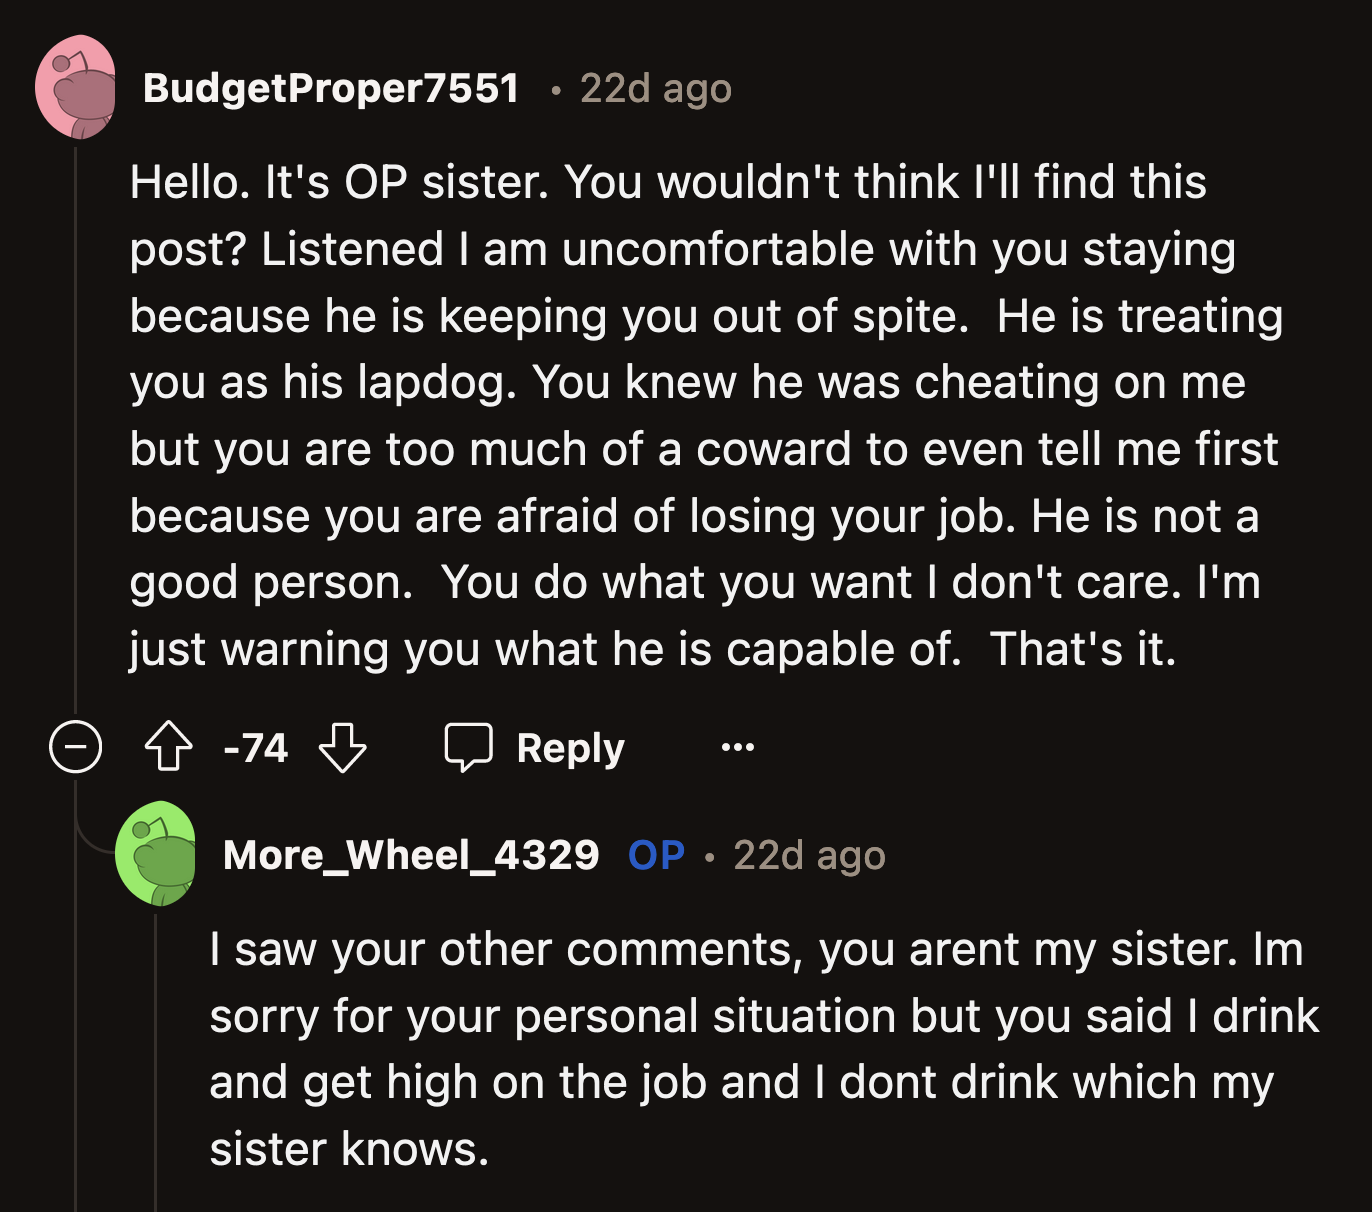Click the speech bubble Reply icon
Screen dimensions: 1372x1212
(469, 747)
